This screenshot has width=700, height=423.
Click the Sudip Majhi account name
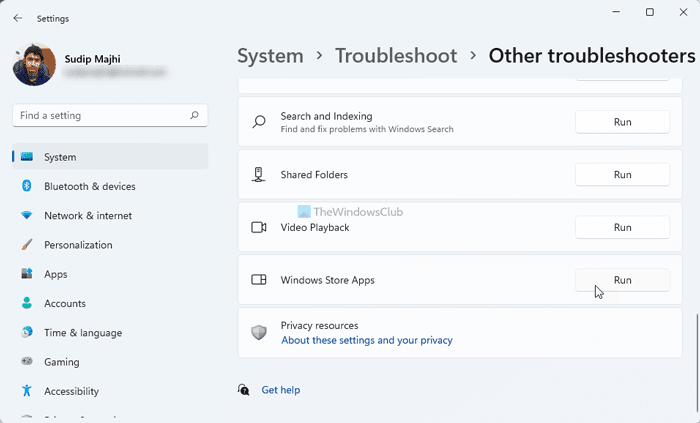click(92, 59)
